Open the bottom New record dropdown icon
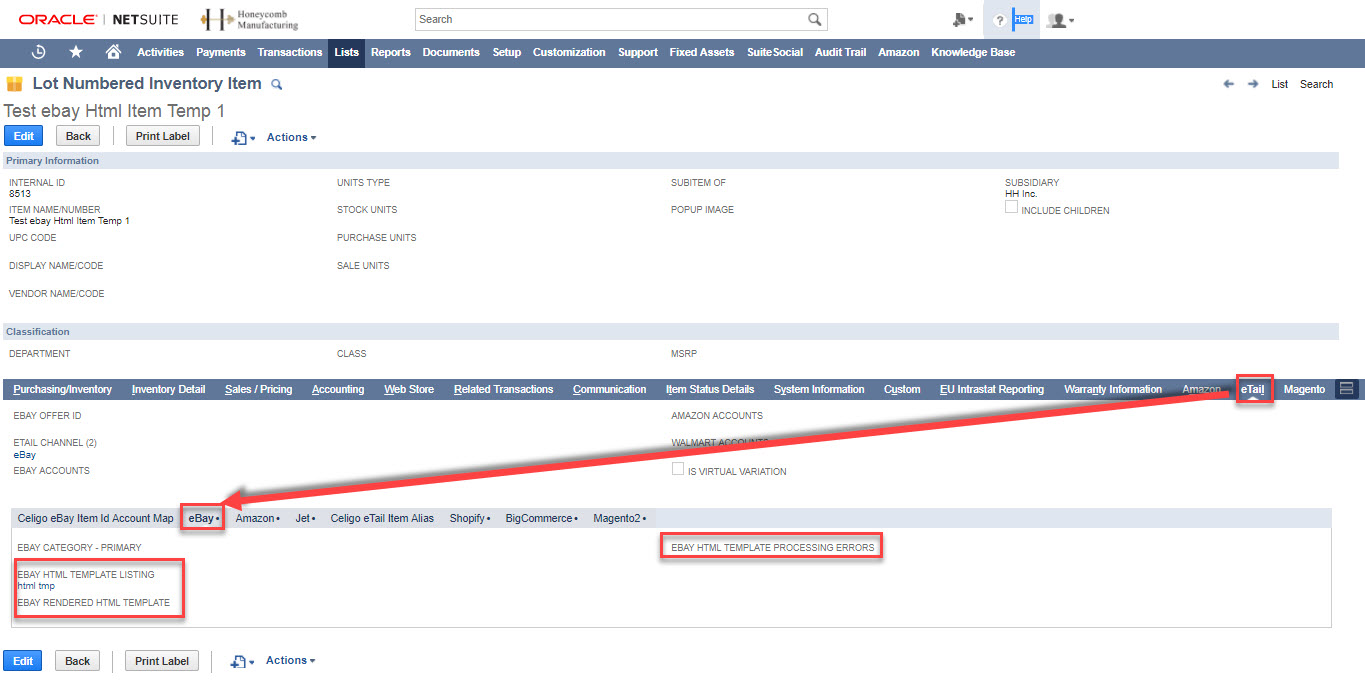The height and width of the screenshot is (687, 1365). pyautogui.click(x=243, y=661)
